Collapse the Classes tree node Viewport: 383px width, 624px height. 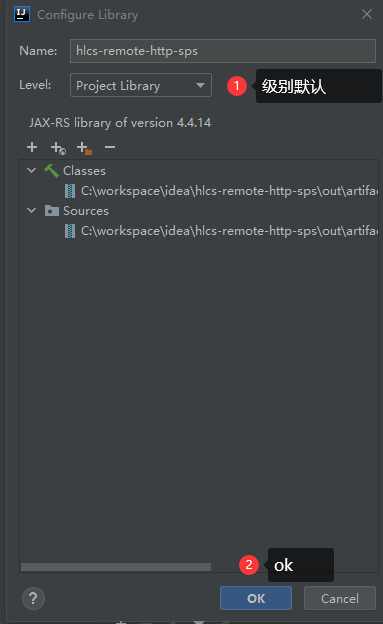(31, 171)
